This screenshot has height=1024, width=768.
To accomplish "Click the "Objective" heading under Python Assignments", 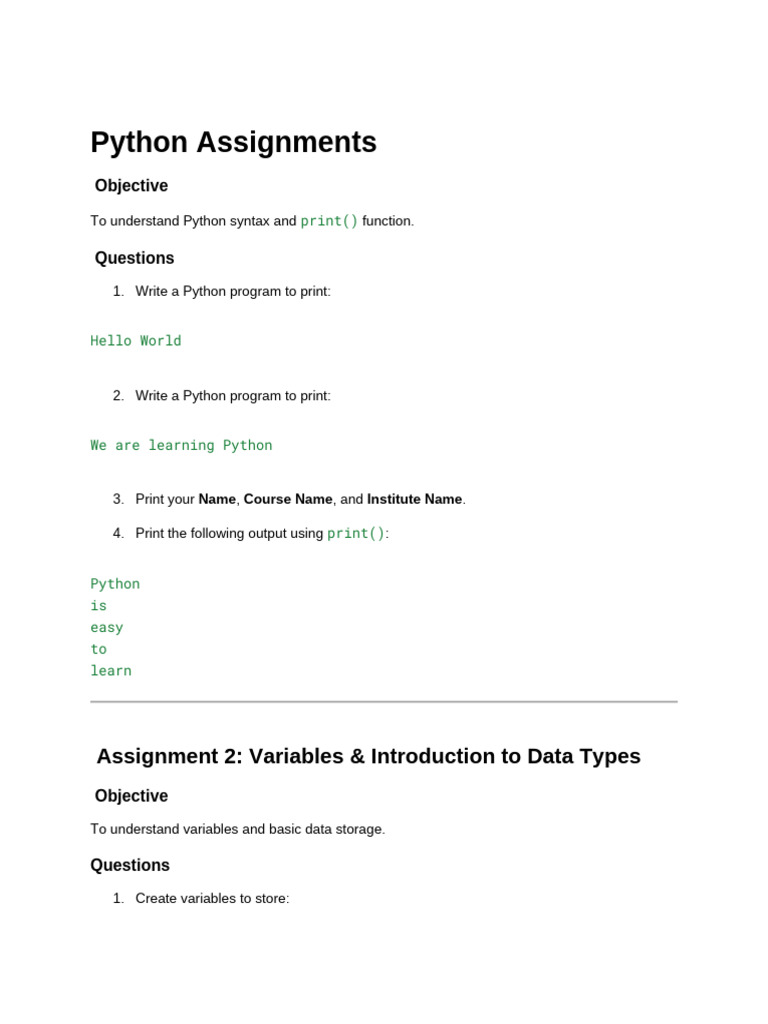I will pyautogui.click(x=131, y=186).
